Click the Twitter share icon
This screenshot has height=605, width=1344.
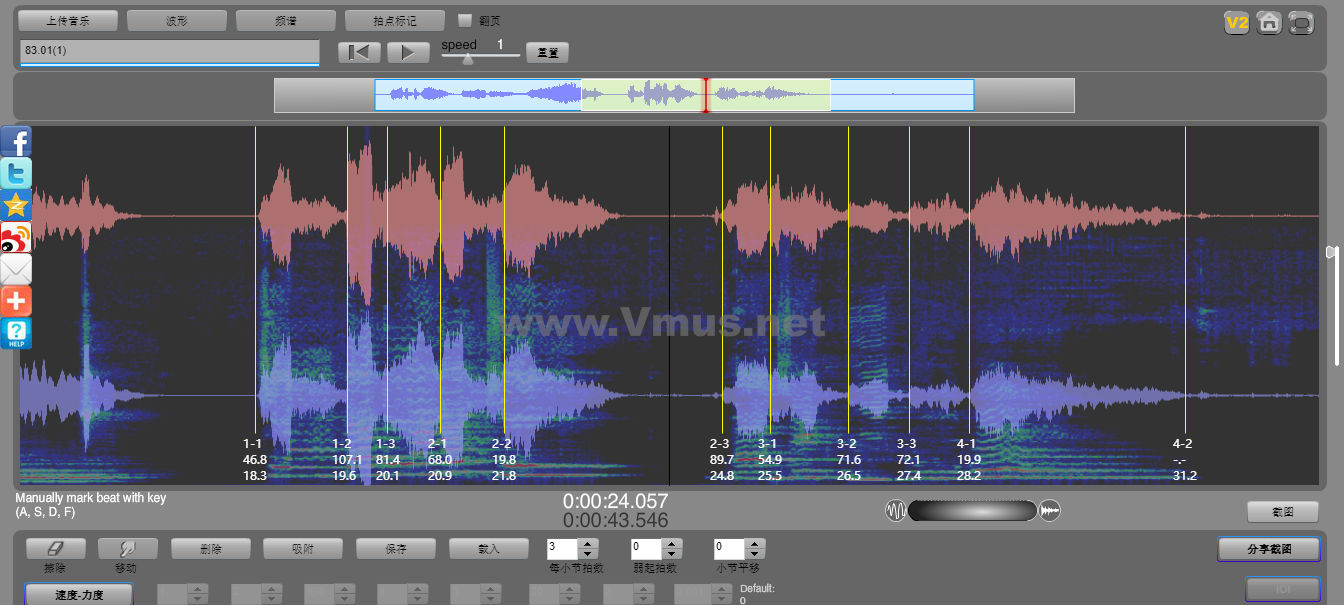[x=16, y=173]
